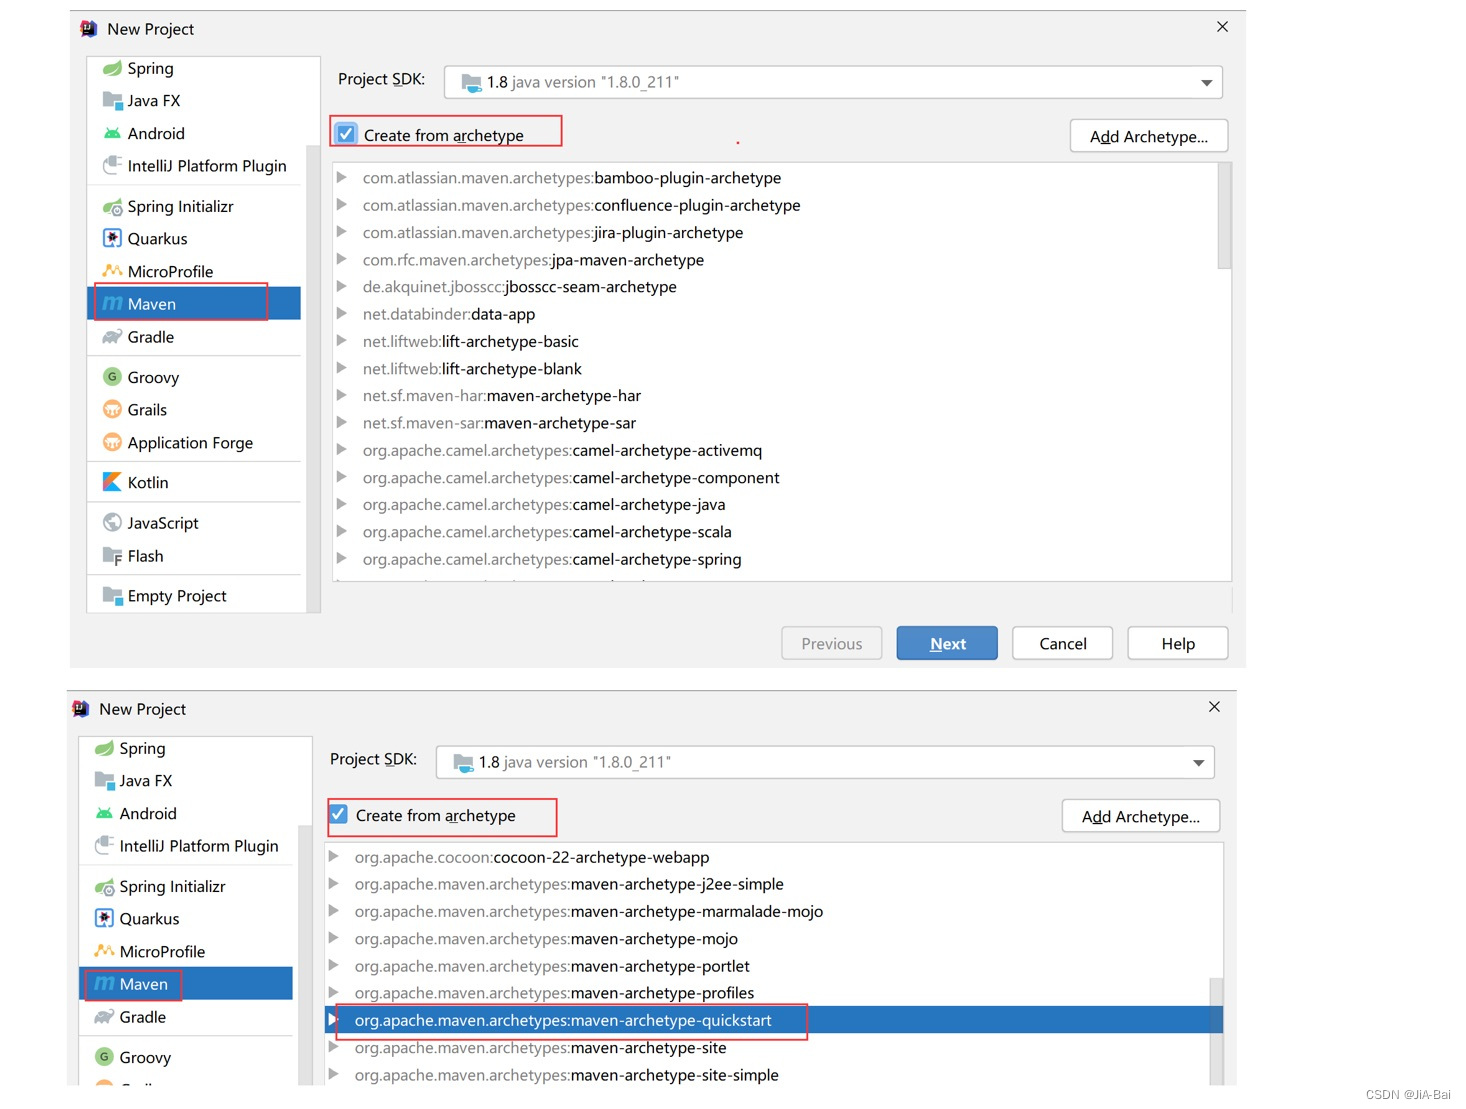Image resolution: width=1466 pixels, height=1109 pixels.
Task: Expand camel-archetype-activemq tree arrow
Action: pos(342,450)
